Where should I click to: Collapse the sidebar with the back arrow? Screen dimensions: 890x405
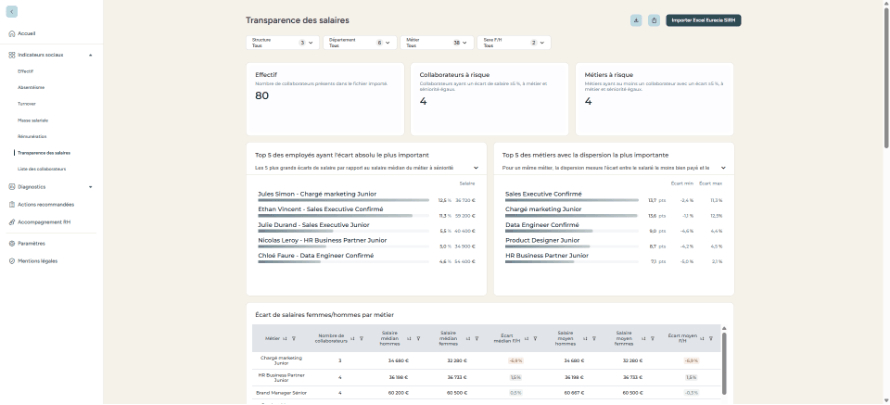click(x=11, y=12)
